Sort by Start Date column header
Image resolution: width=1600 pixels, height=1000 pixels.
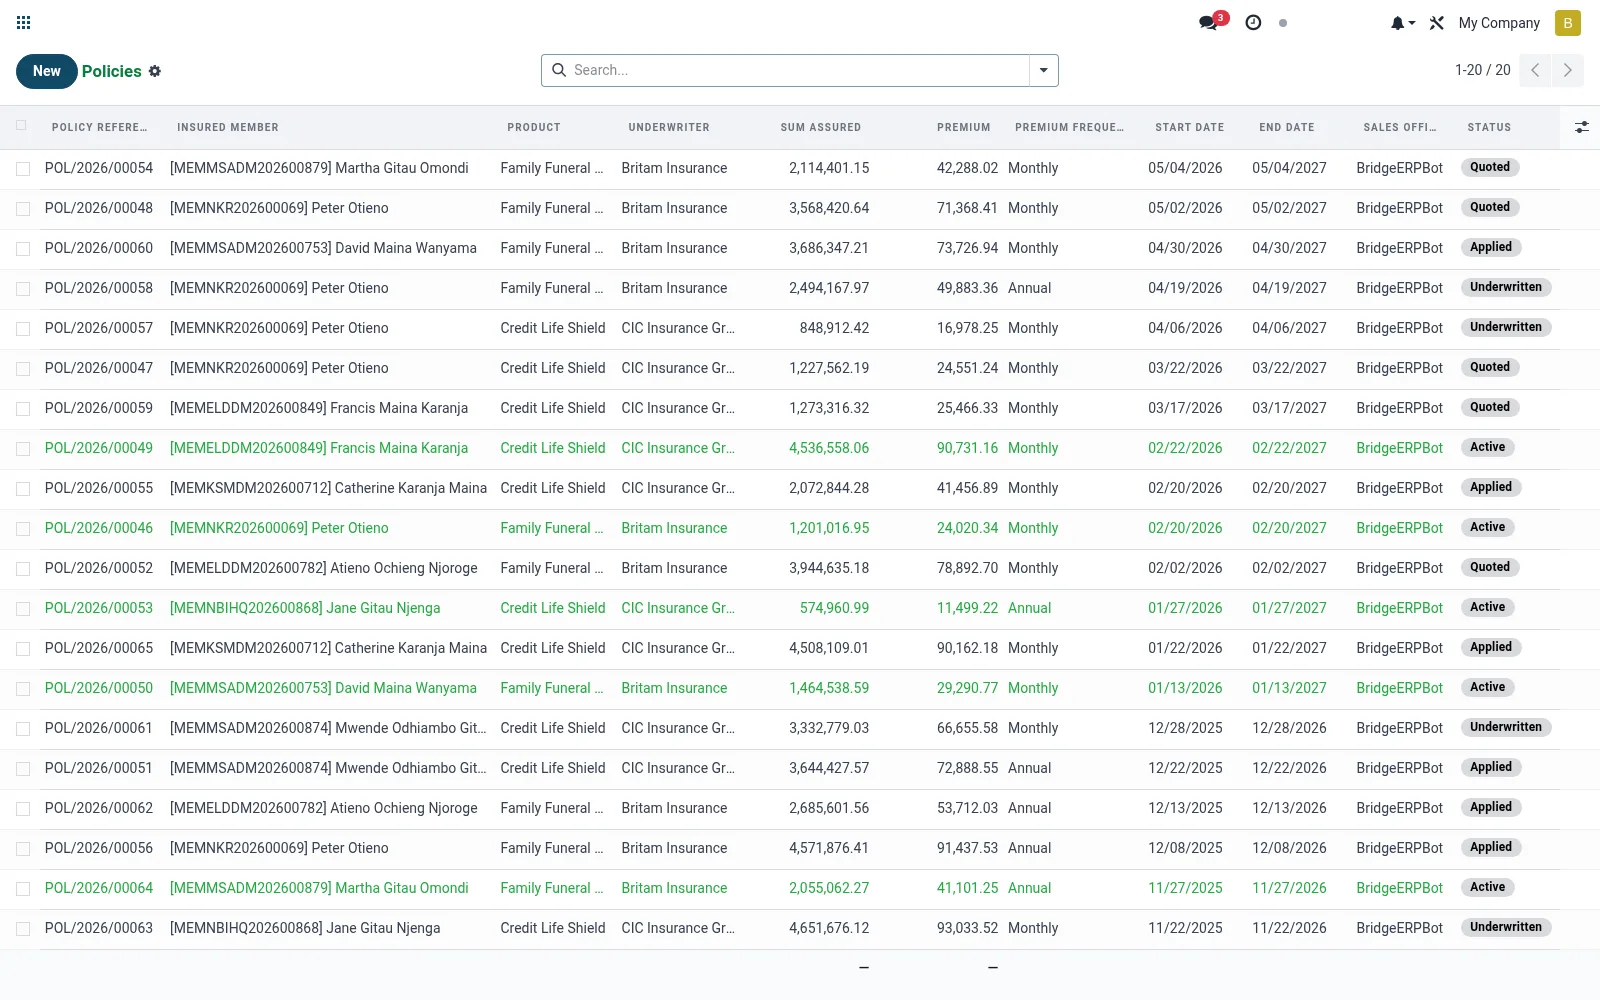pyautogui.click(x=1189, y=127)
